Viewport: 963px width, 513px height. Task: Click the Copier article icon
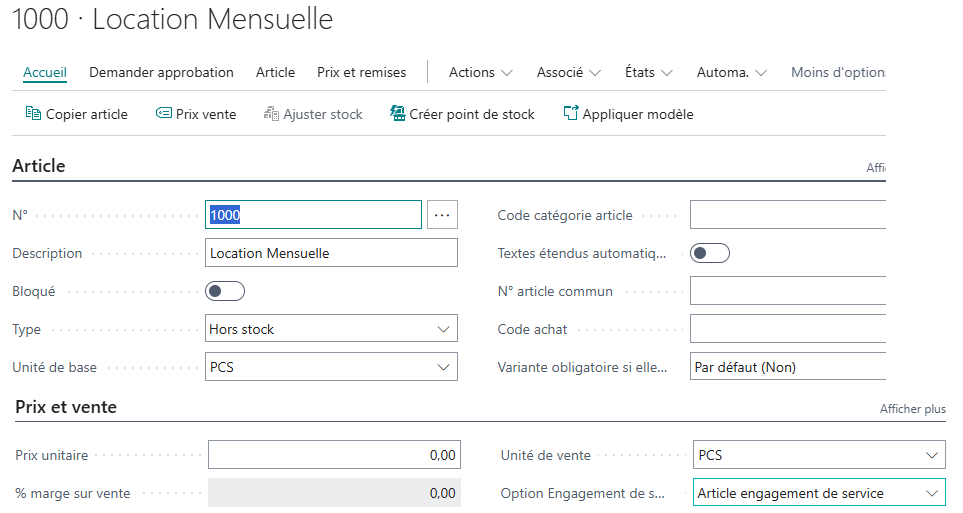33,114
